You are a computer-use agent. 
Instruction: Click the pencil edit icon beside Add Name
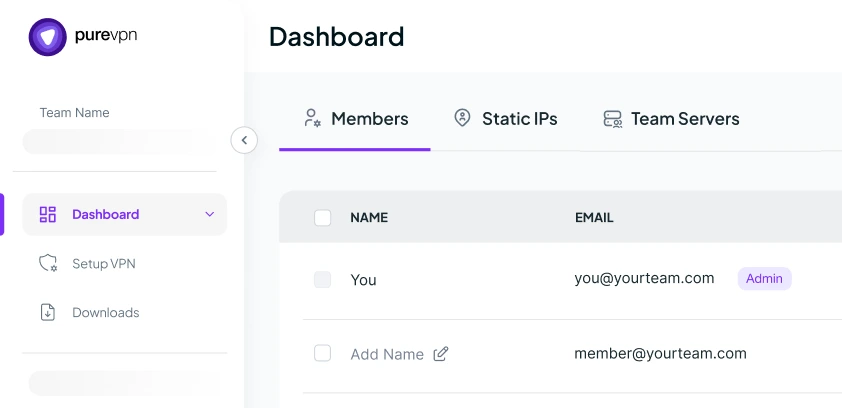click(x=440, y=354)
